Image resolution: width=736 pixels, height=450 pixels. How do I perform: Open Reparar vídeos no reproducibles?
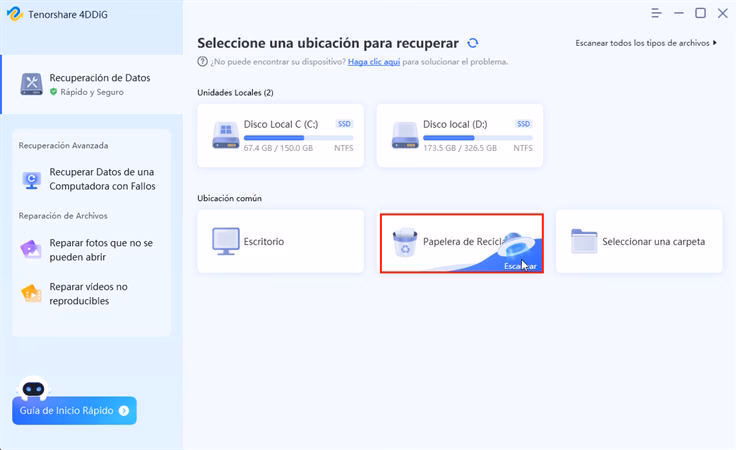coord(92,294)
